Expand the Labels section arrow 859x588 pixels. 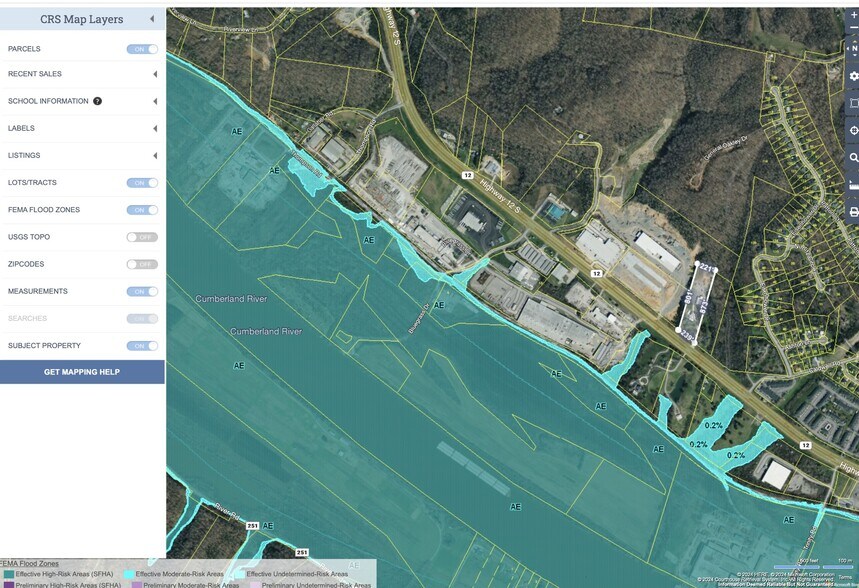coord(154,128)
